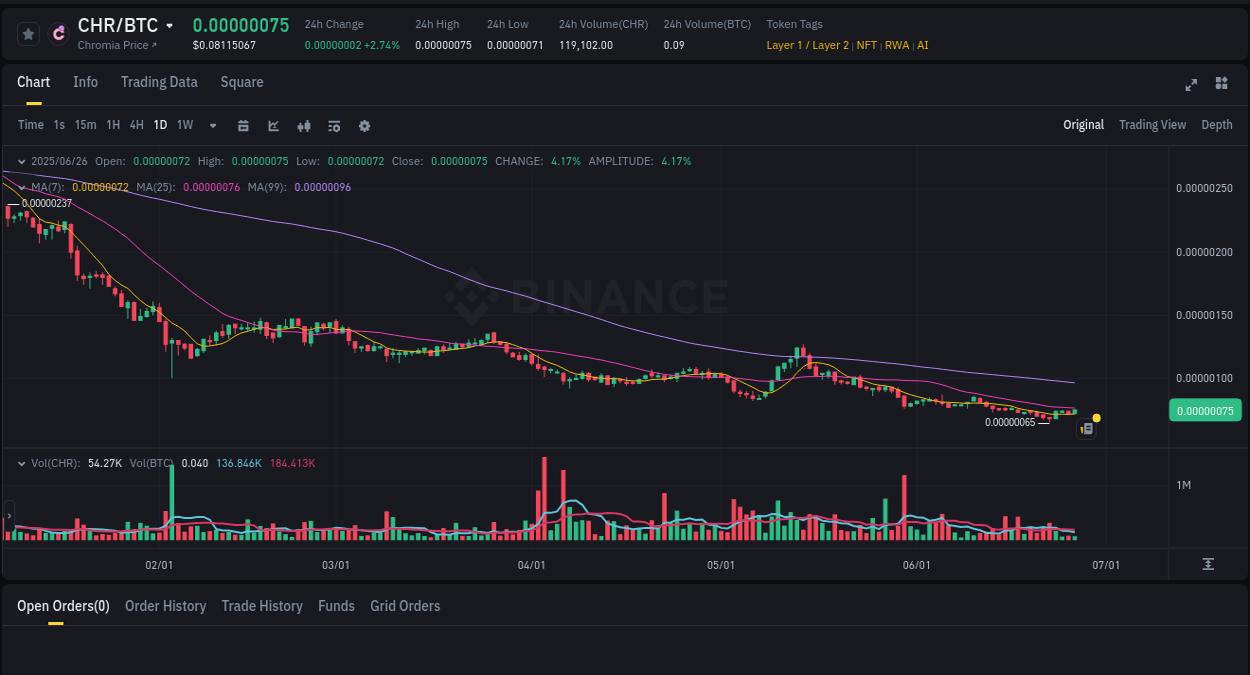Viewport: 1250px width, 675px height.
Task: Open the date range picker icon
Action: click(243, 125)
